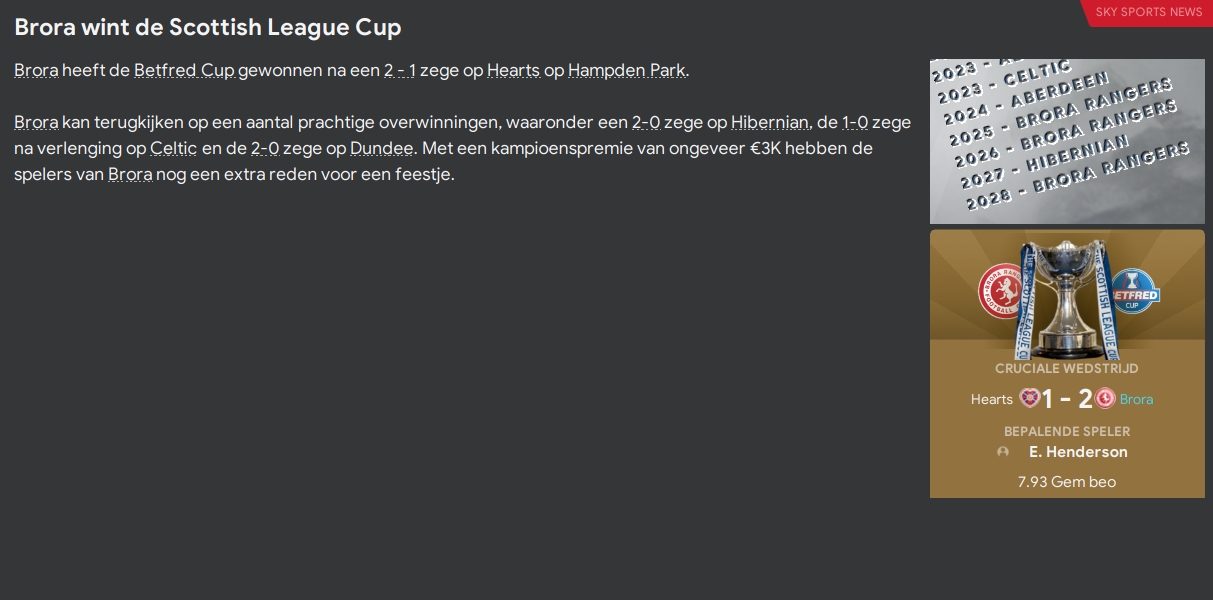Click the Betfred Cup logo beside the trophy
Screen dimensions: 1213x600
coord(1135,291)
